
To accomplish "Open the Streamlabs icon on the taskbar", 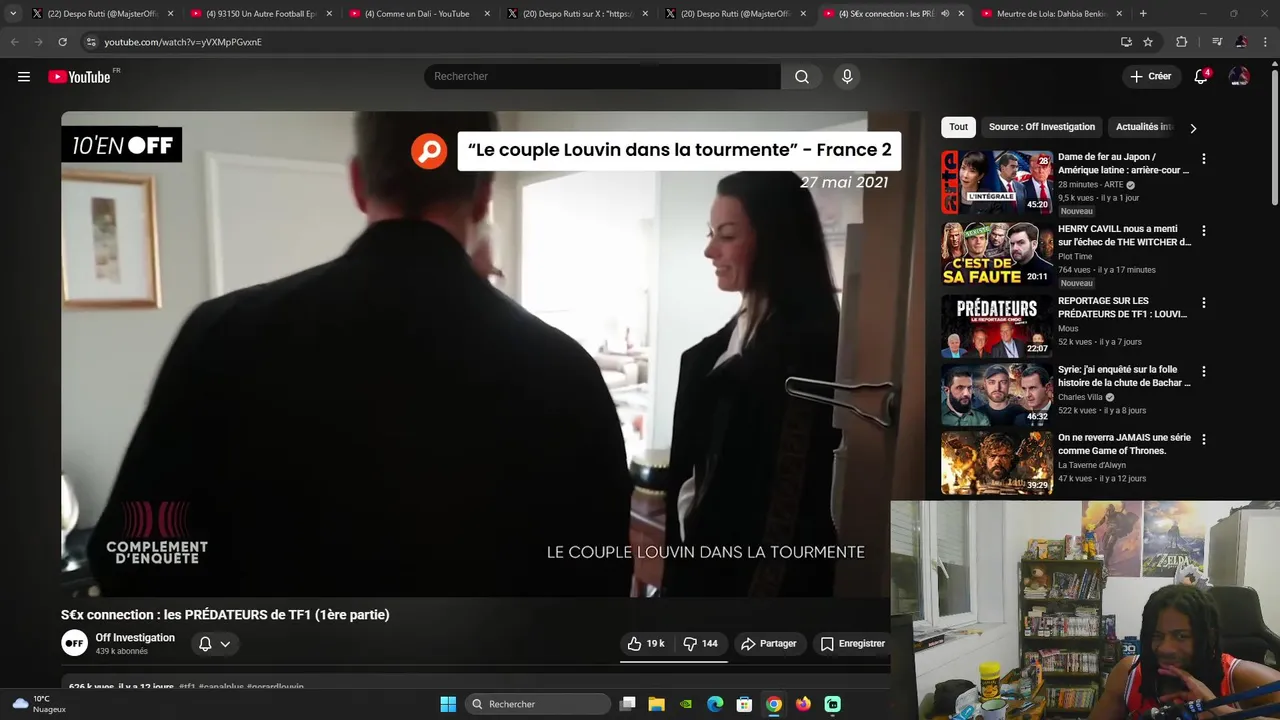I will click(832, 704).
